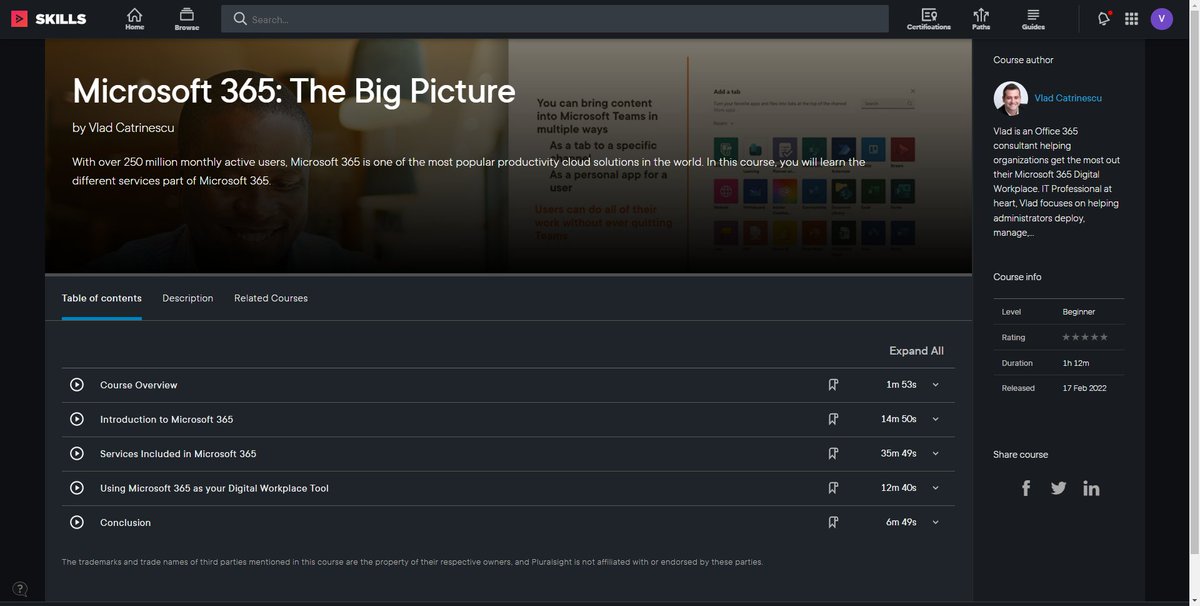Go to Home in top navigation
The image size is (1200, 606).
(134, 19)
